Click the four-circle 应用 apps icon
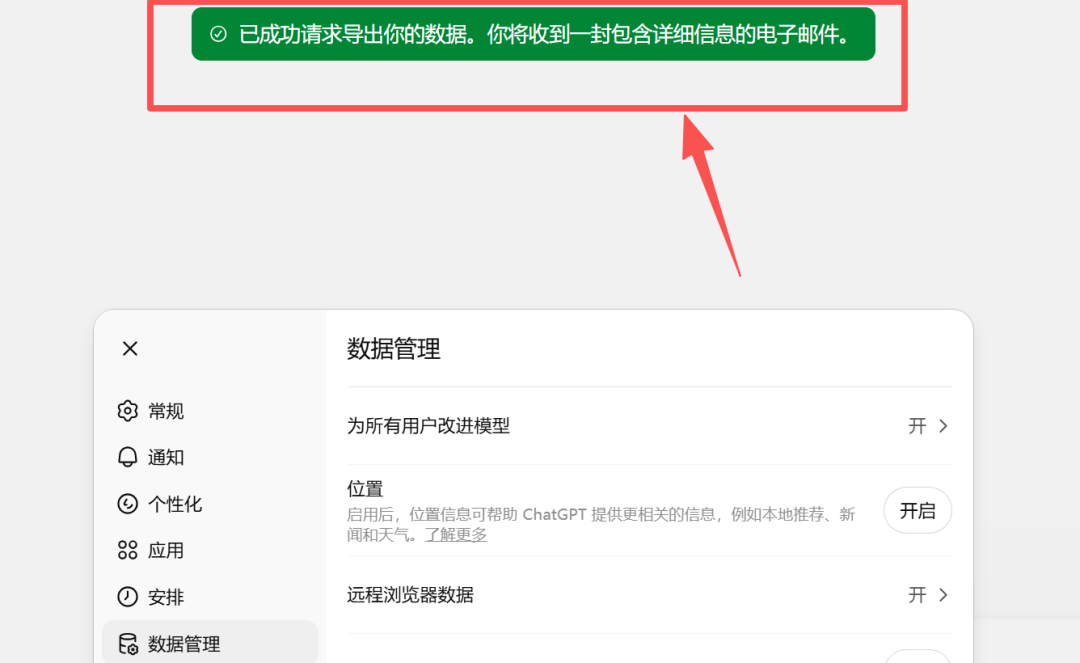The width and height of the screenshot is (1080, 663). (x=127, y=550)
